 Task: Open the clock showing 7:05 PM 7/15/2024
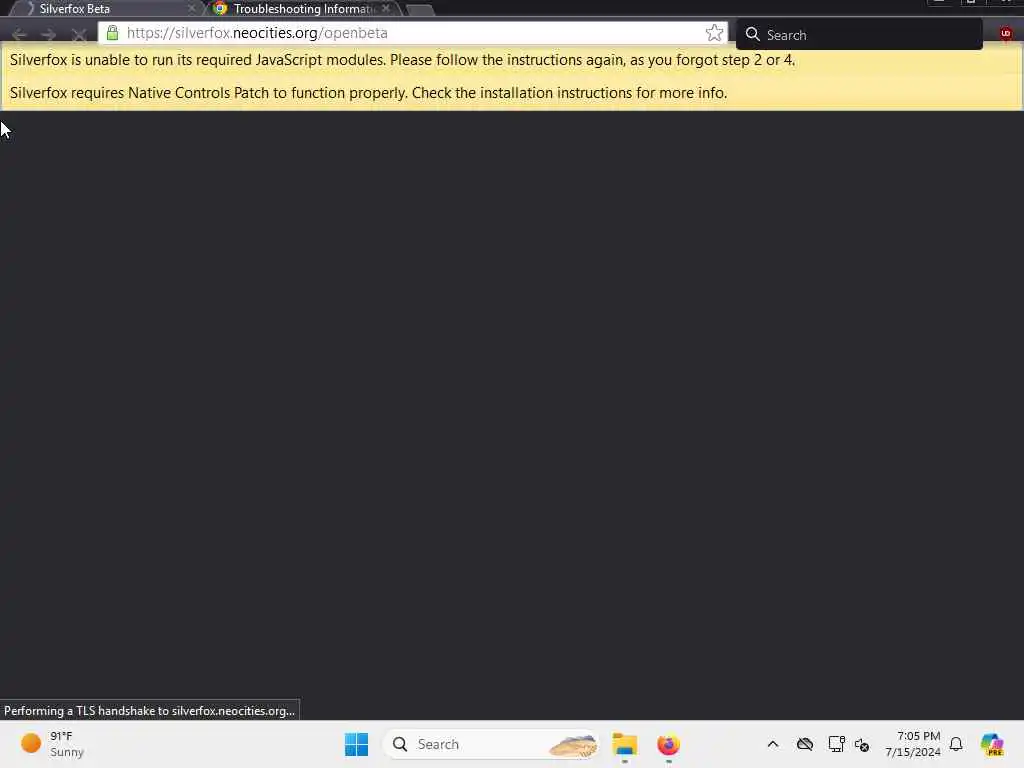point(913,744)
